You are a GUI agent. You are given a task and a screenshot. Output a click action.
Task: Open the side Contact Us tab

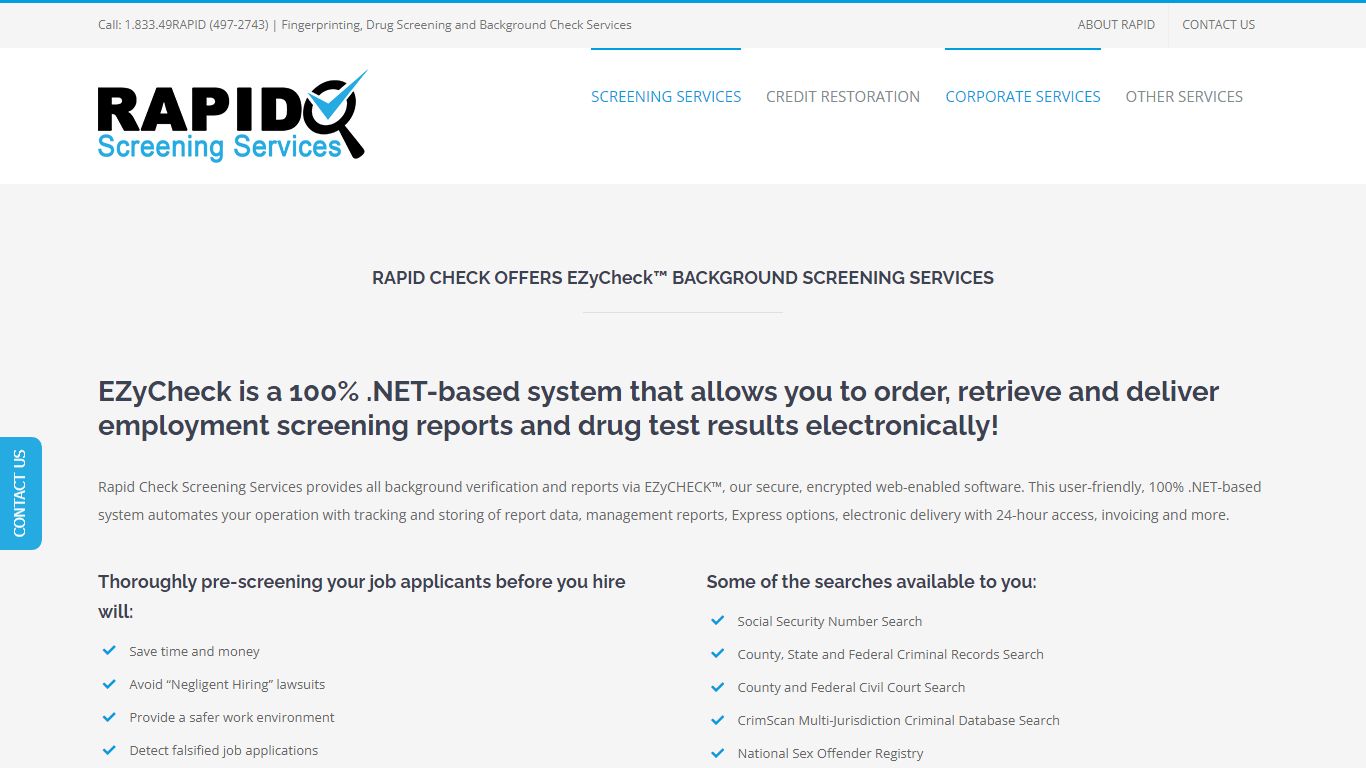(x=21, y=493)
